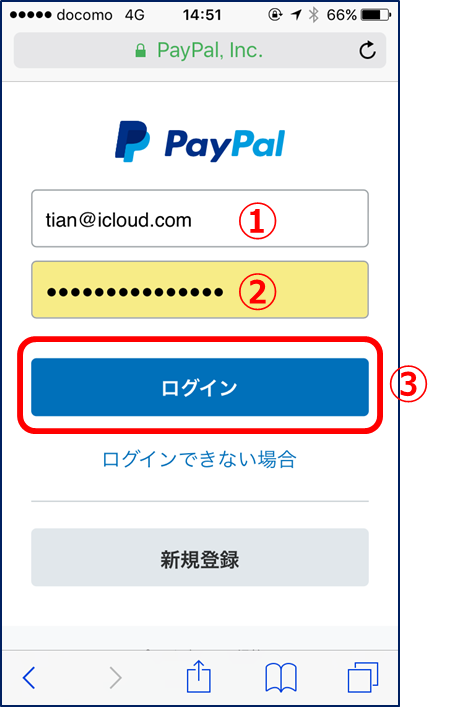Open the ログインできない場合 link

pos(199,459)
